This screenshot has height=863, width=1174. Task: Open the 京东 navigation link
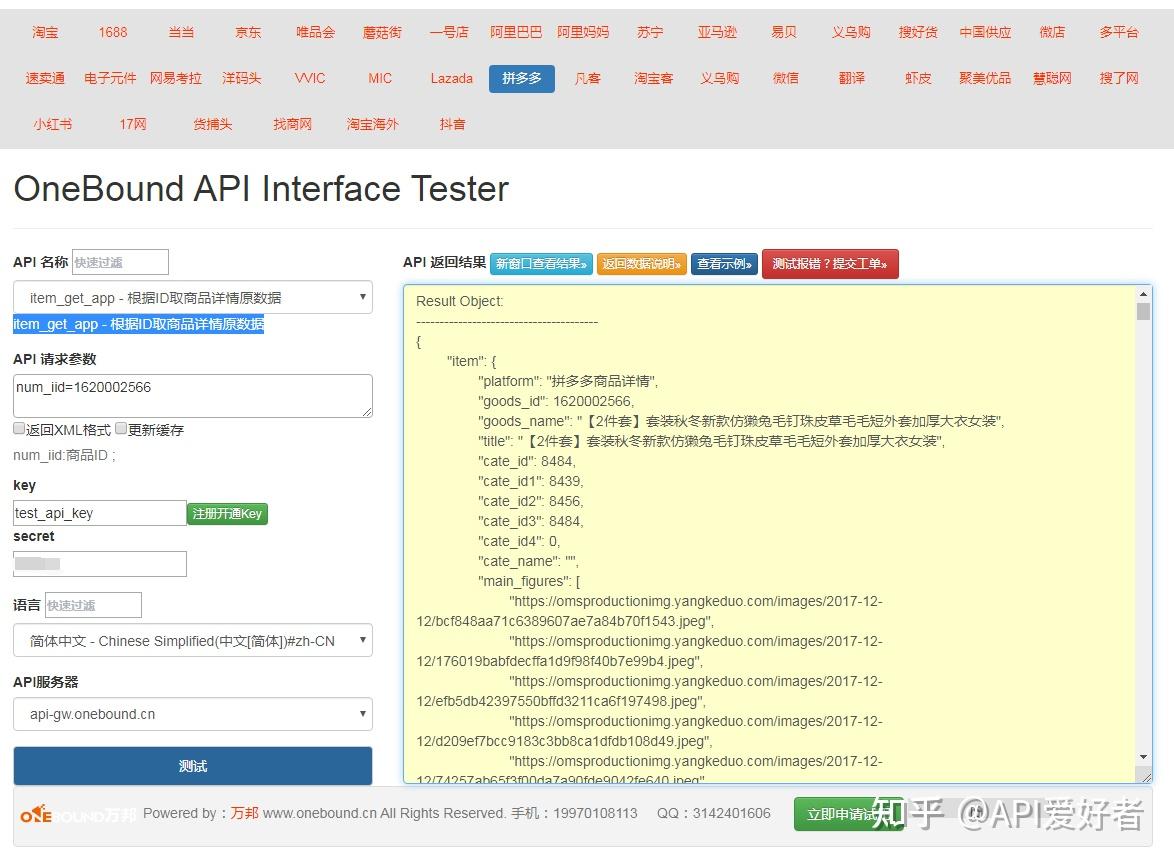click(x=247, y=31)
